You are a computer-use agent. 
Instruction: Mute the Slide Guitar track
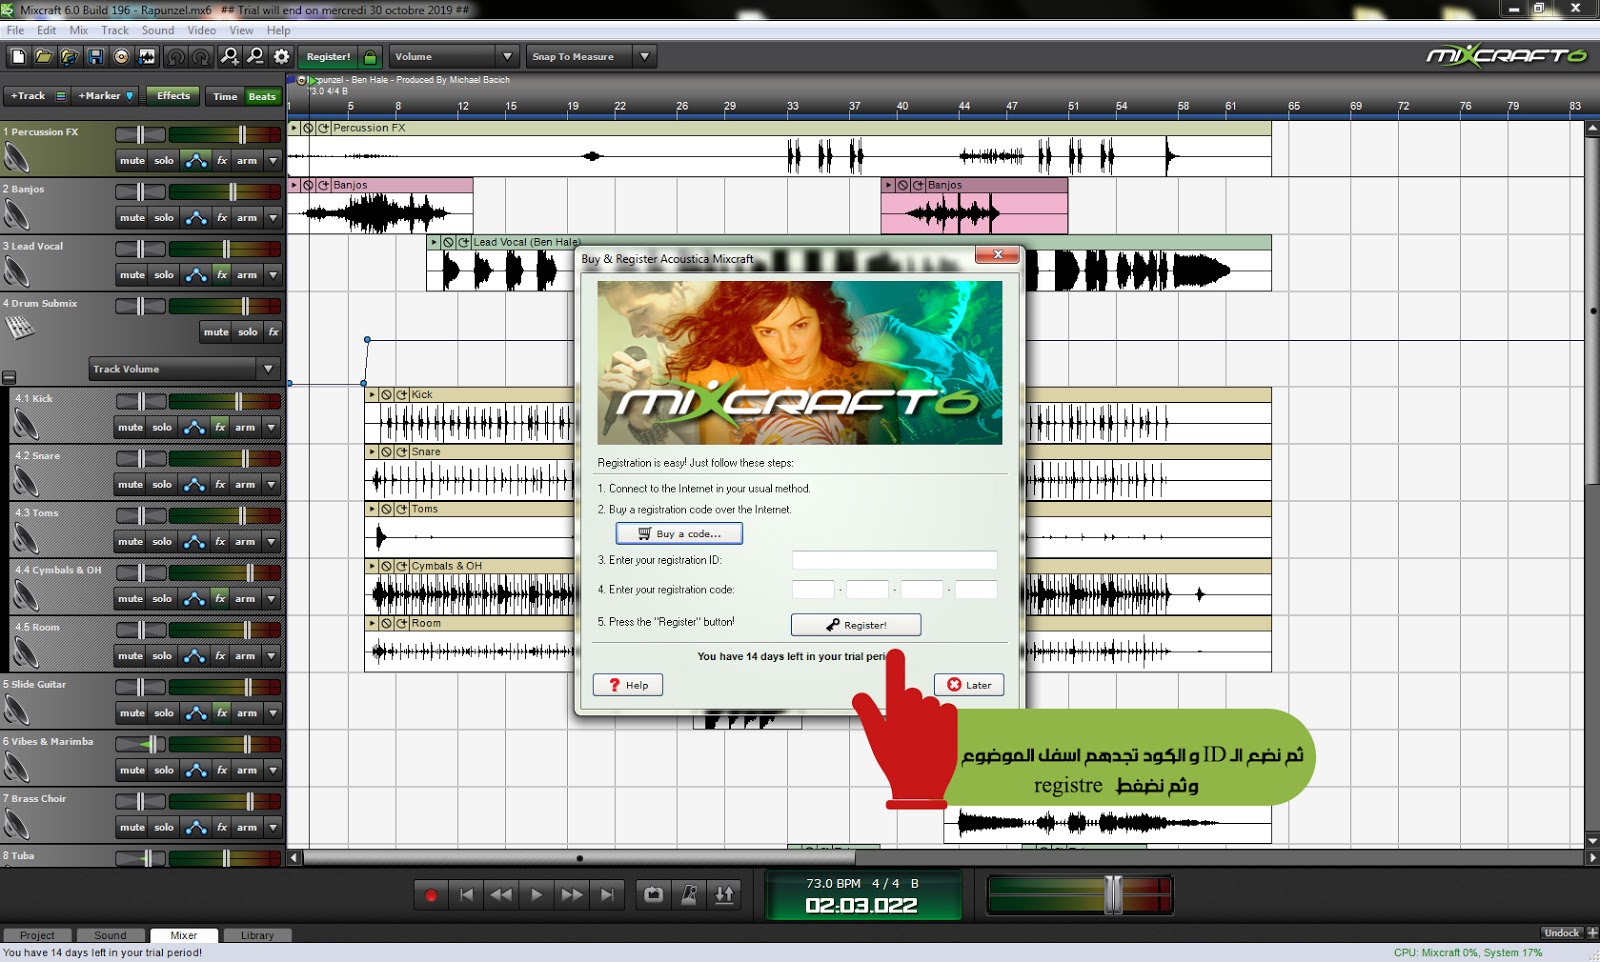(x=132, y=714)
